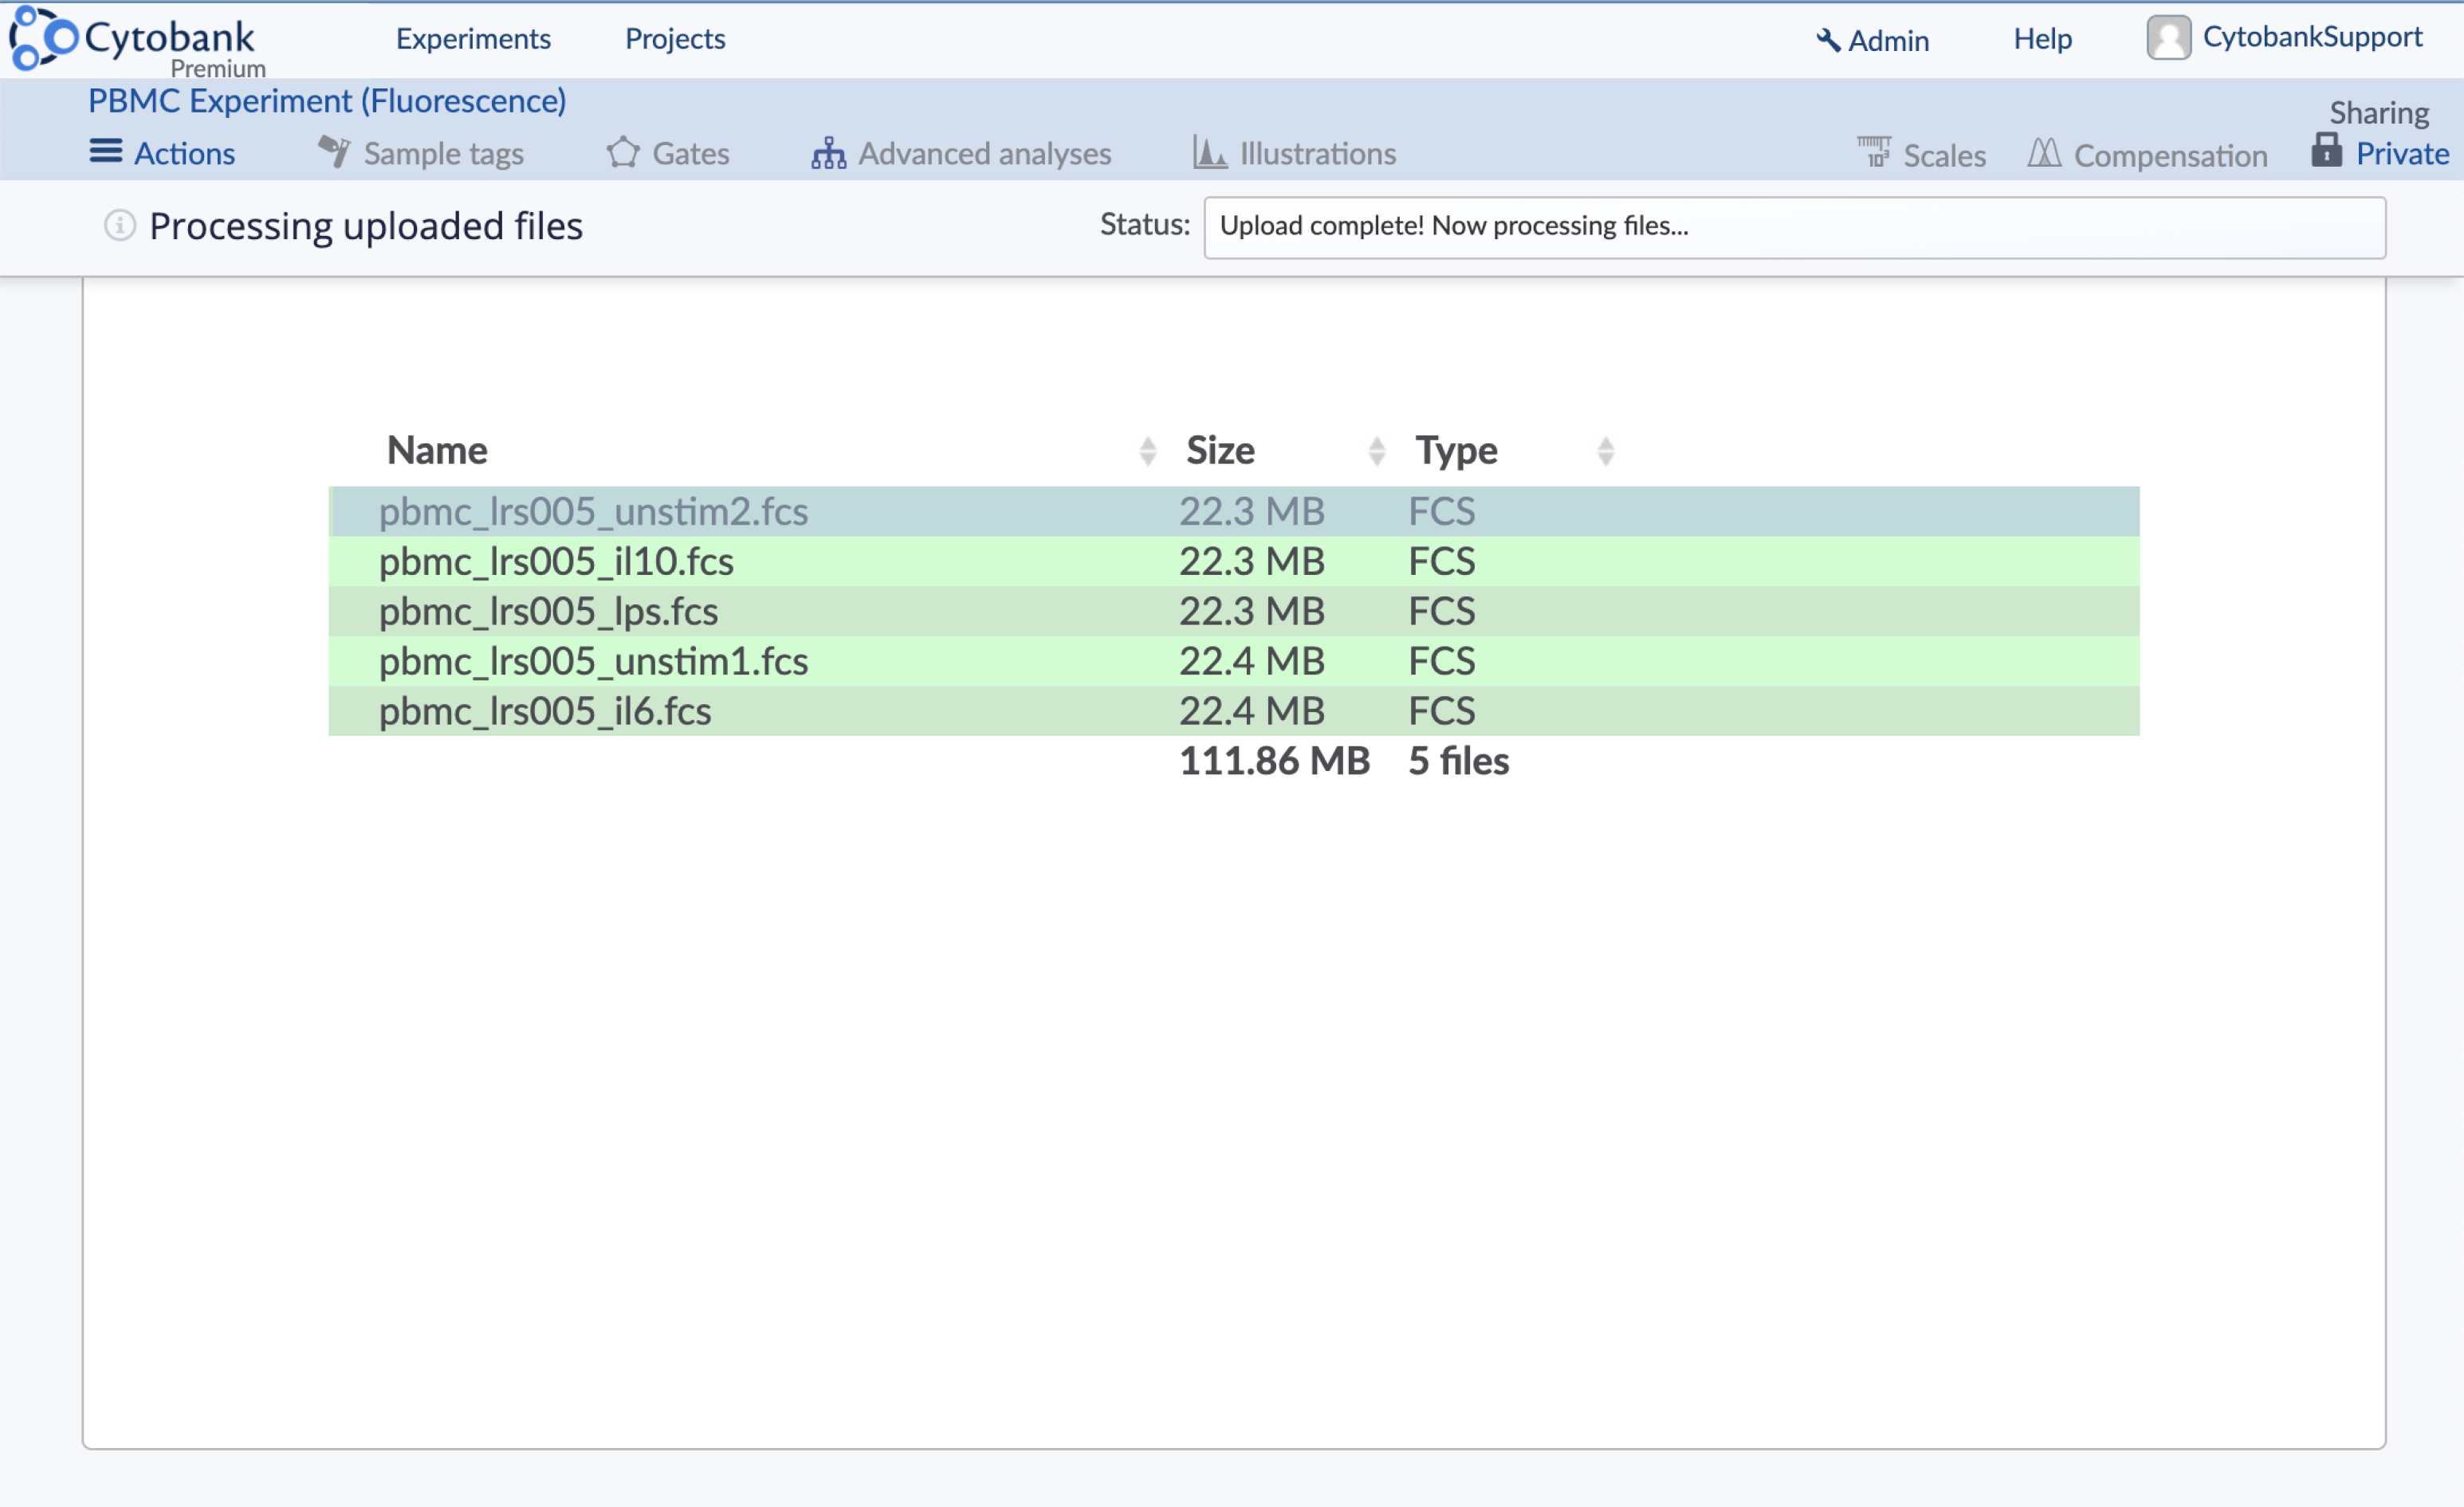Open the Actions menu label

pyautogui.click(x=185, y=153)
